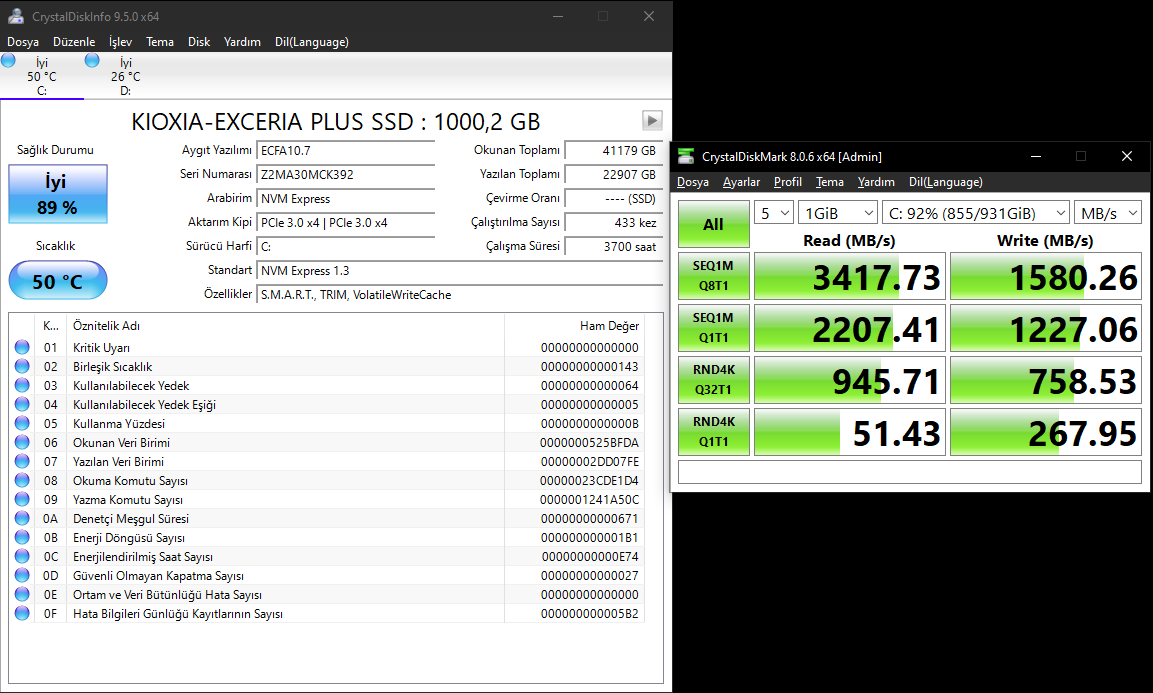
Task: Click status orb for Kullanılabilecek Yedek row
Action: coord(22,385)
